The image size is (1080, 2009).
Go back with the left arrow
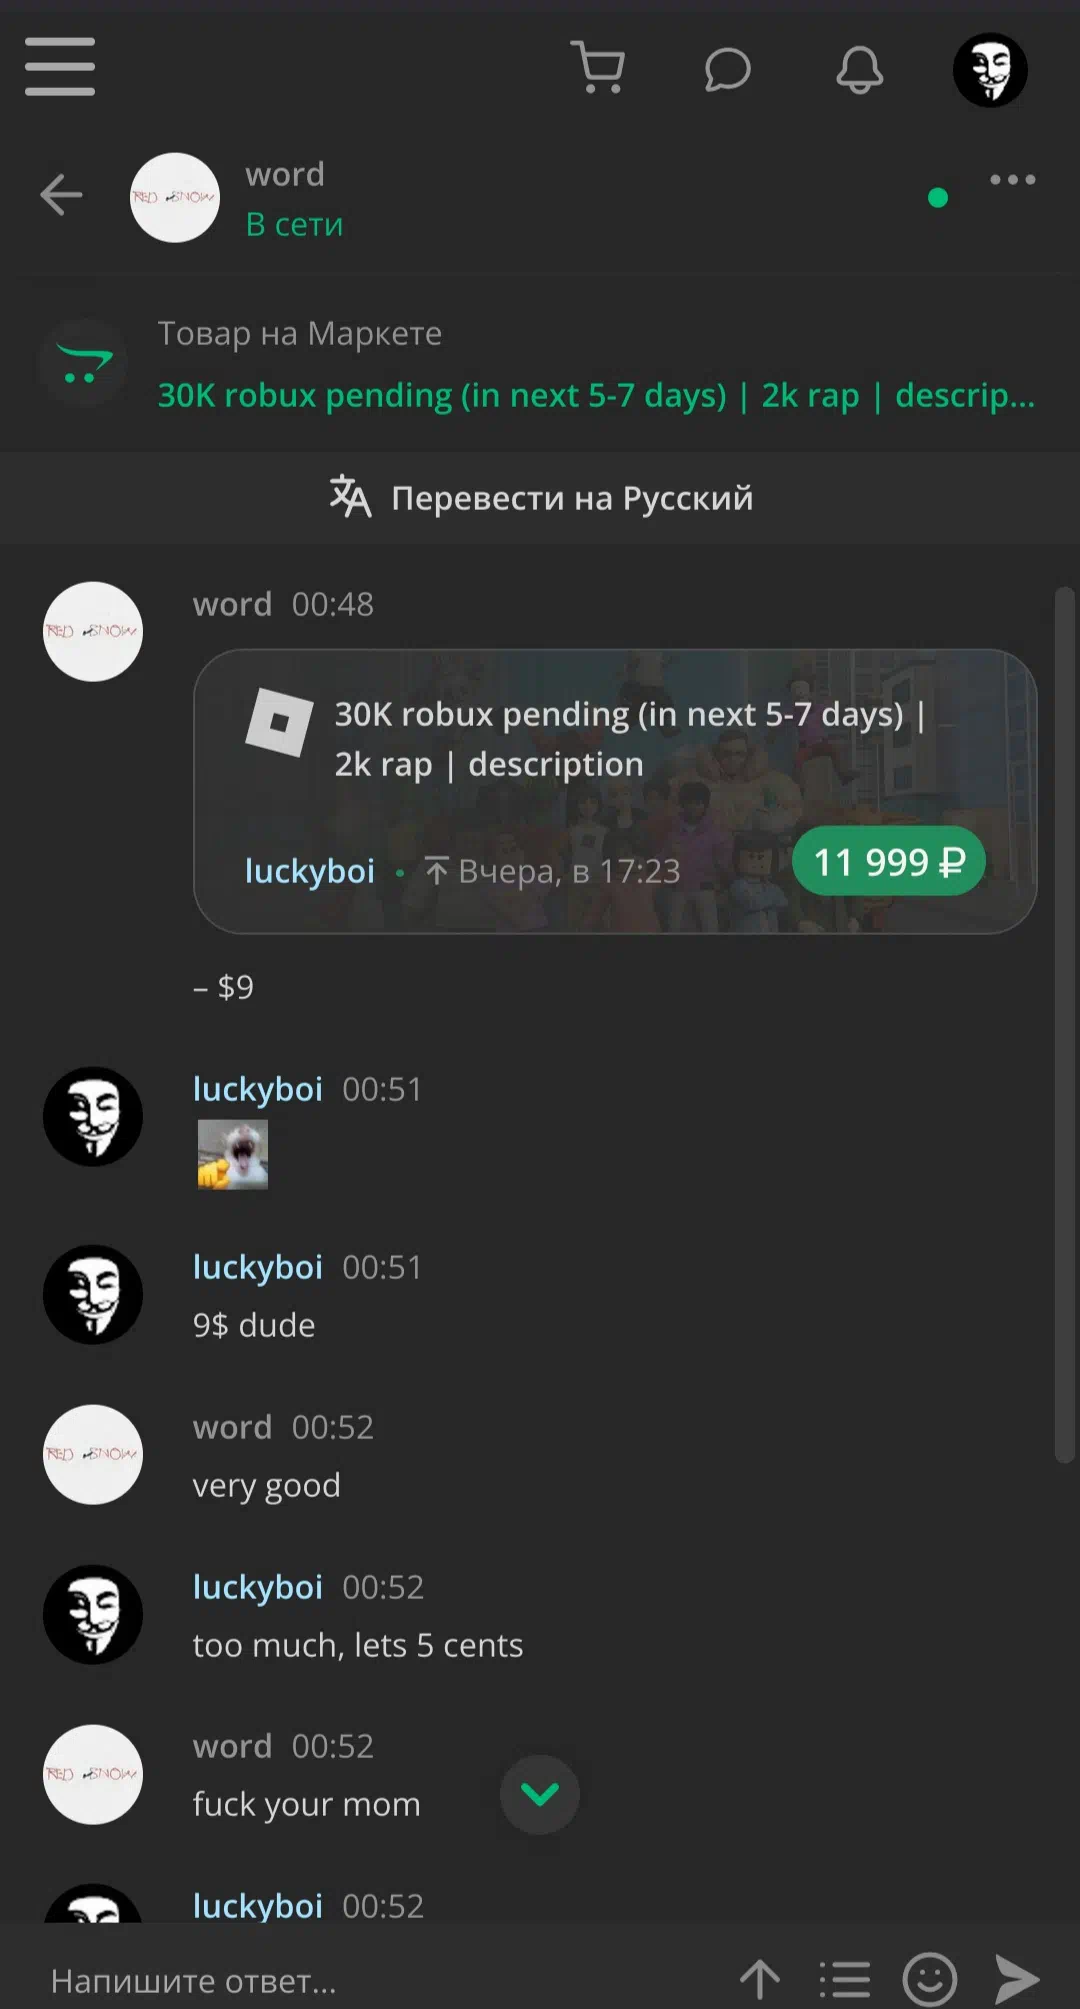[61, 194]
